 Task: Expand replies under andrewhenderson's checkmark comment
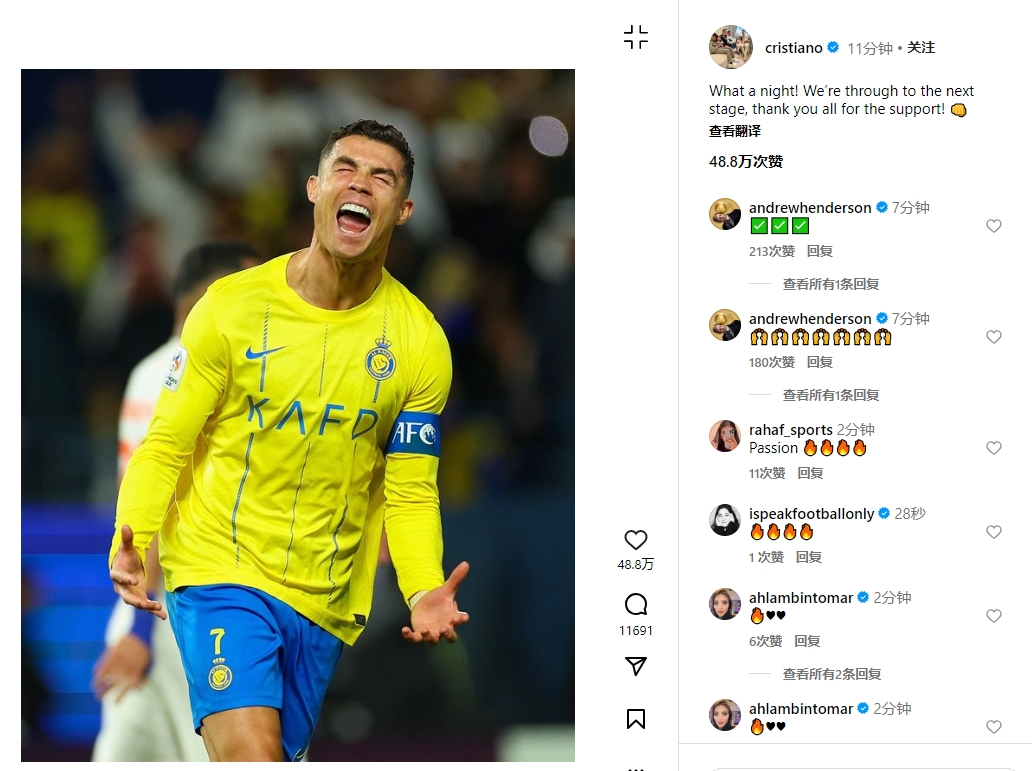click(x=831, y=284)
